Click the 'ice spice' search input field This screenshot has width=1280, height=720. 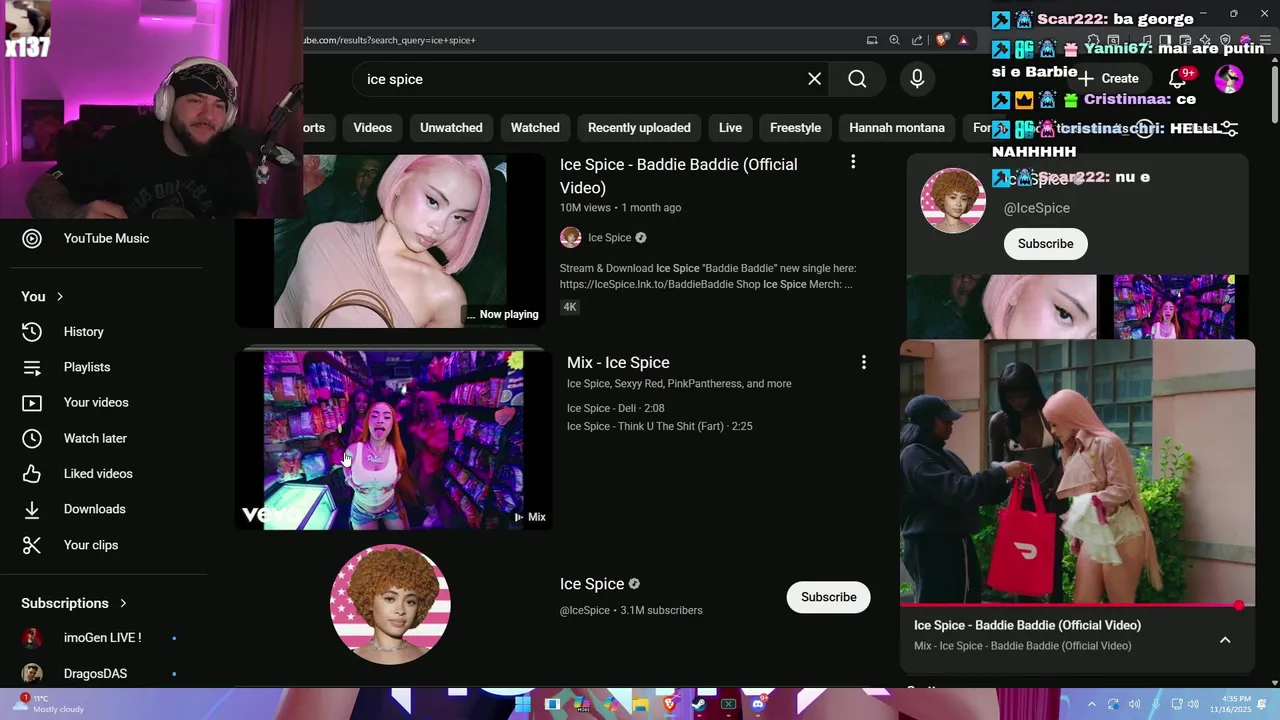click(580, 79)
